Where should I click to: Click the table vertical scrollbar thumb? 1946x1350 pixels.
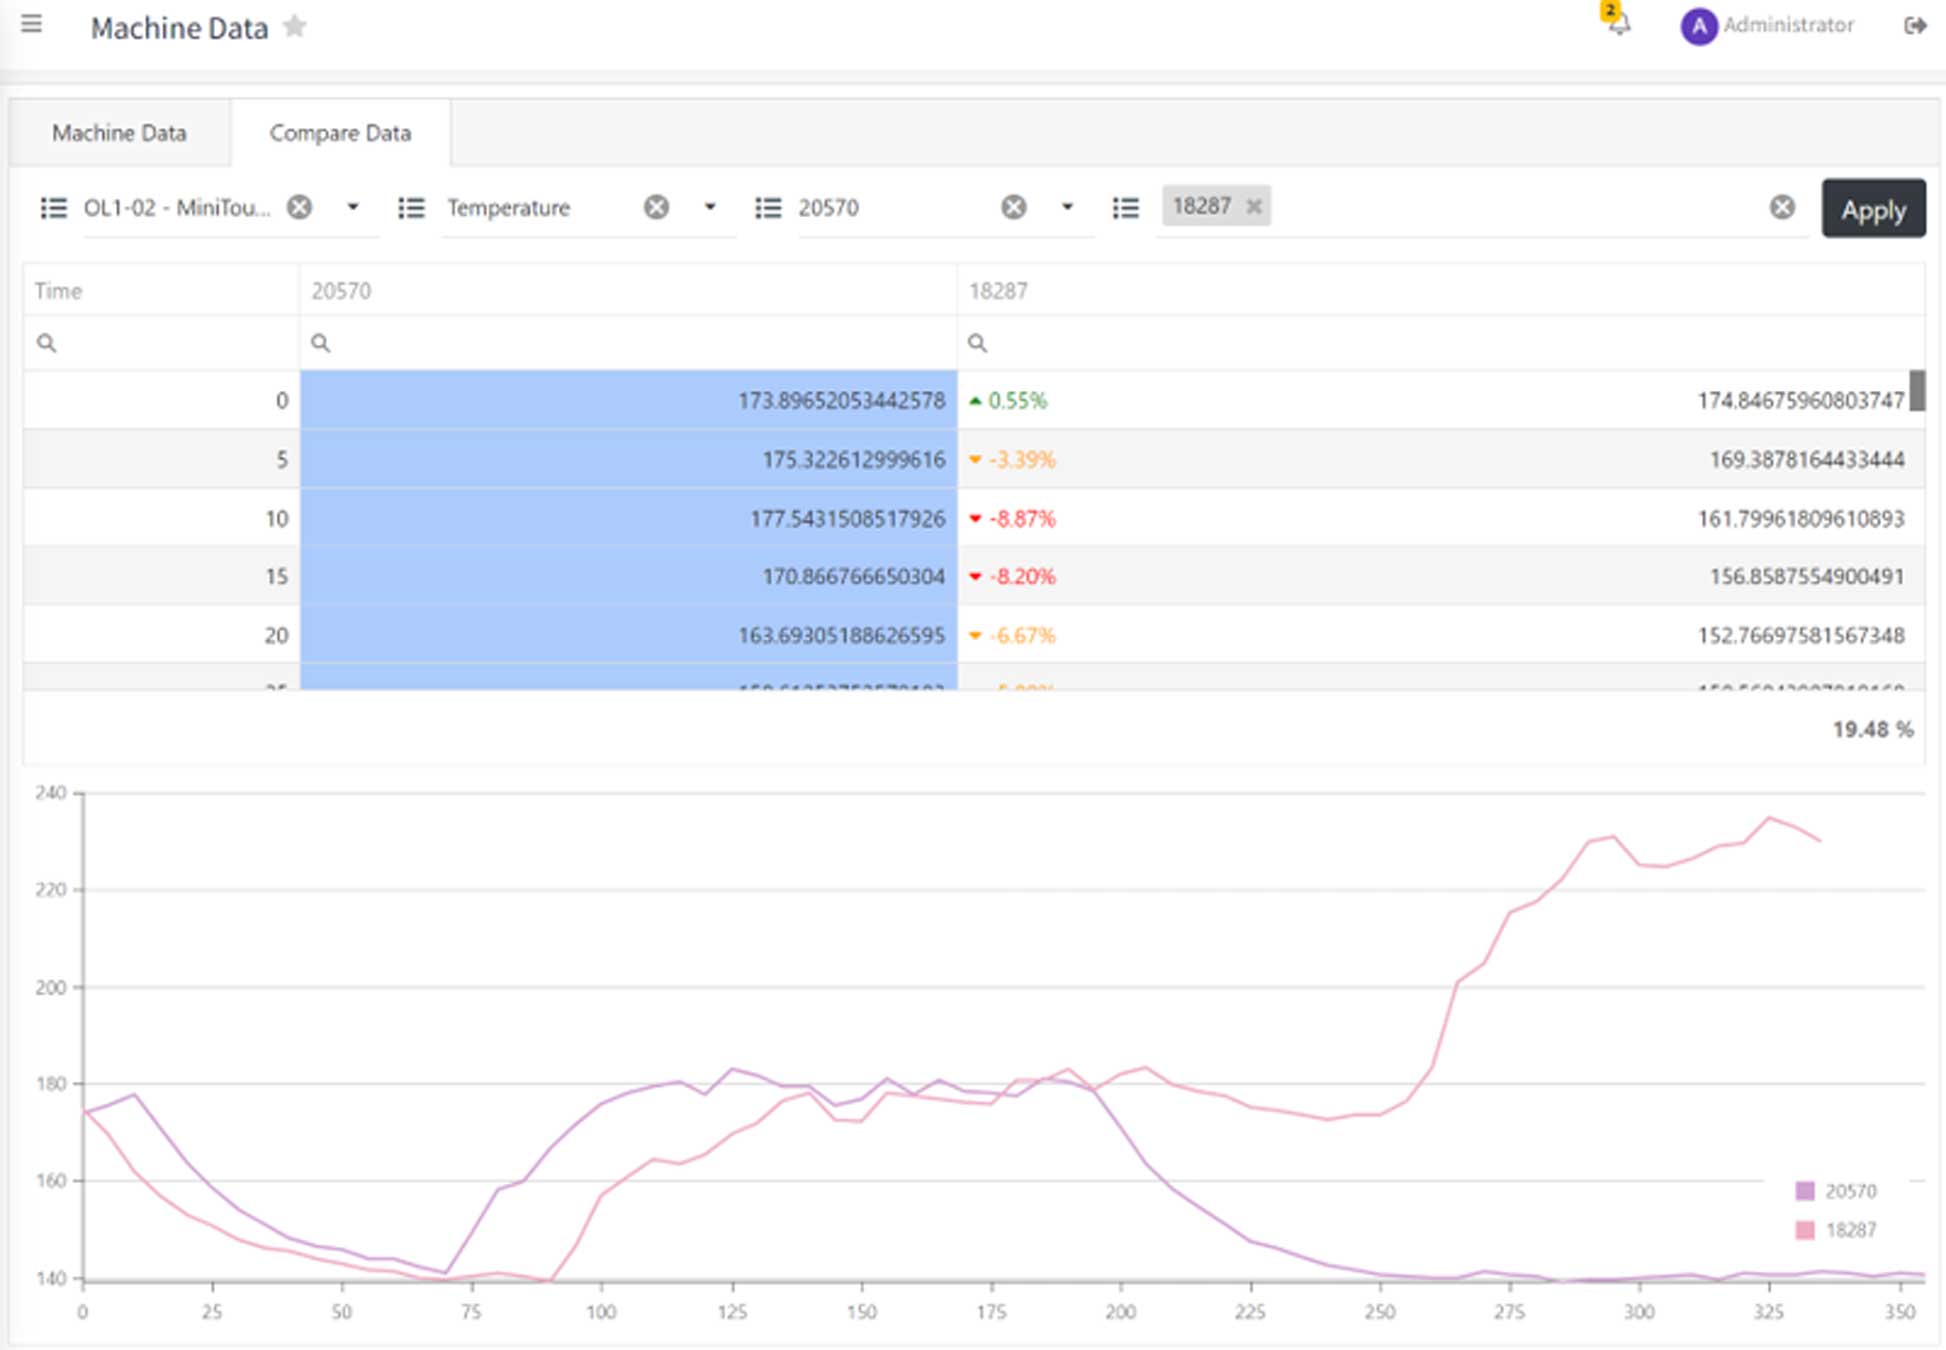(1917, 391)
